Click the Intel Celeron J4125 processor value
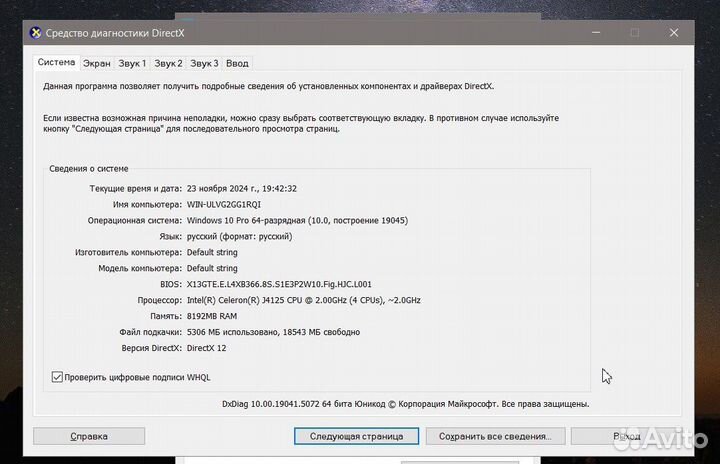 point(304,300)
